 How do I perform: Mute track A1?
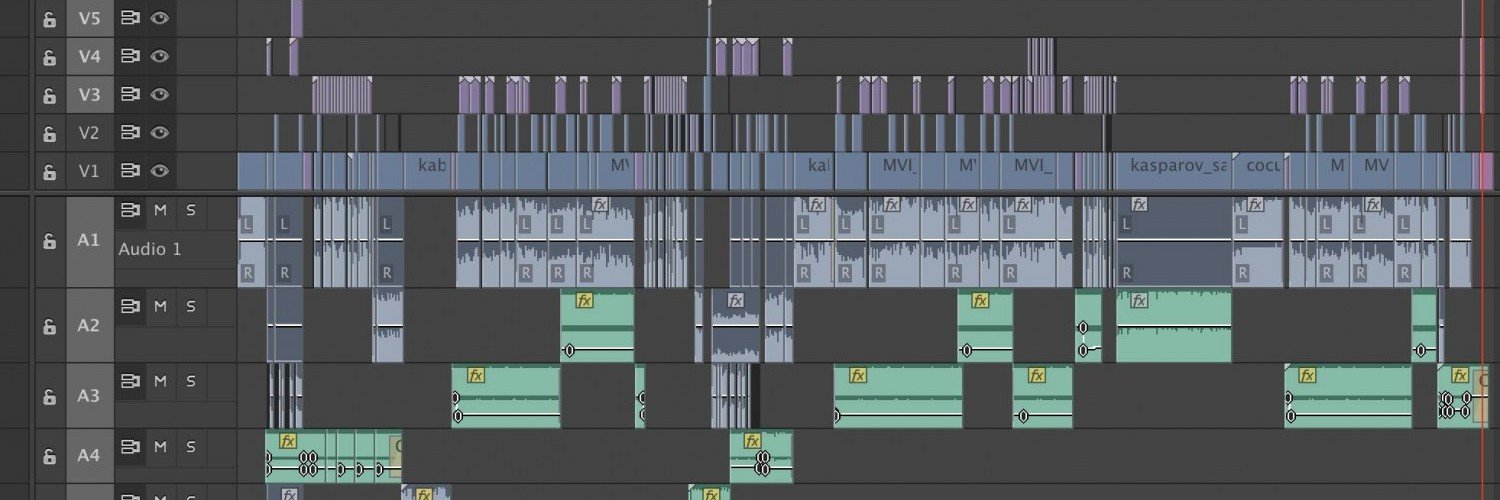[159, 210]
